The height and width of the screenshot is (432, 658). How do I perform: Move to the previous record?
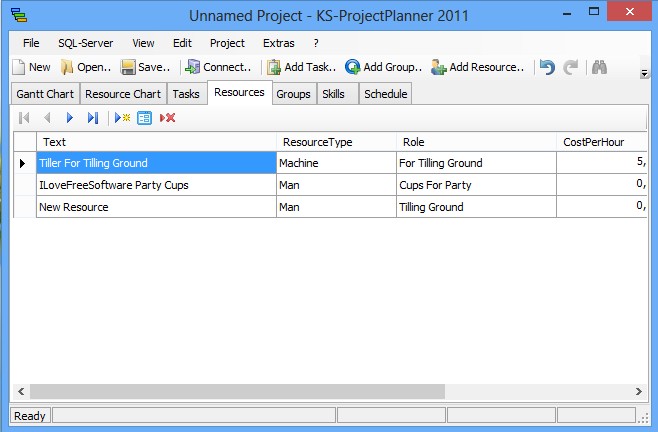[x=47, y=118]
